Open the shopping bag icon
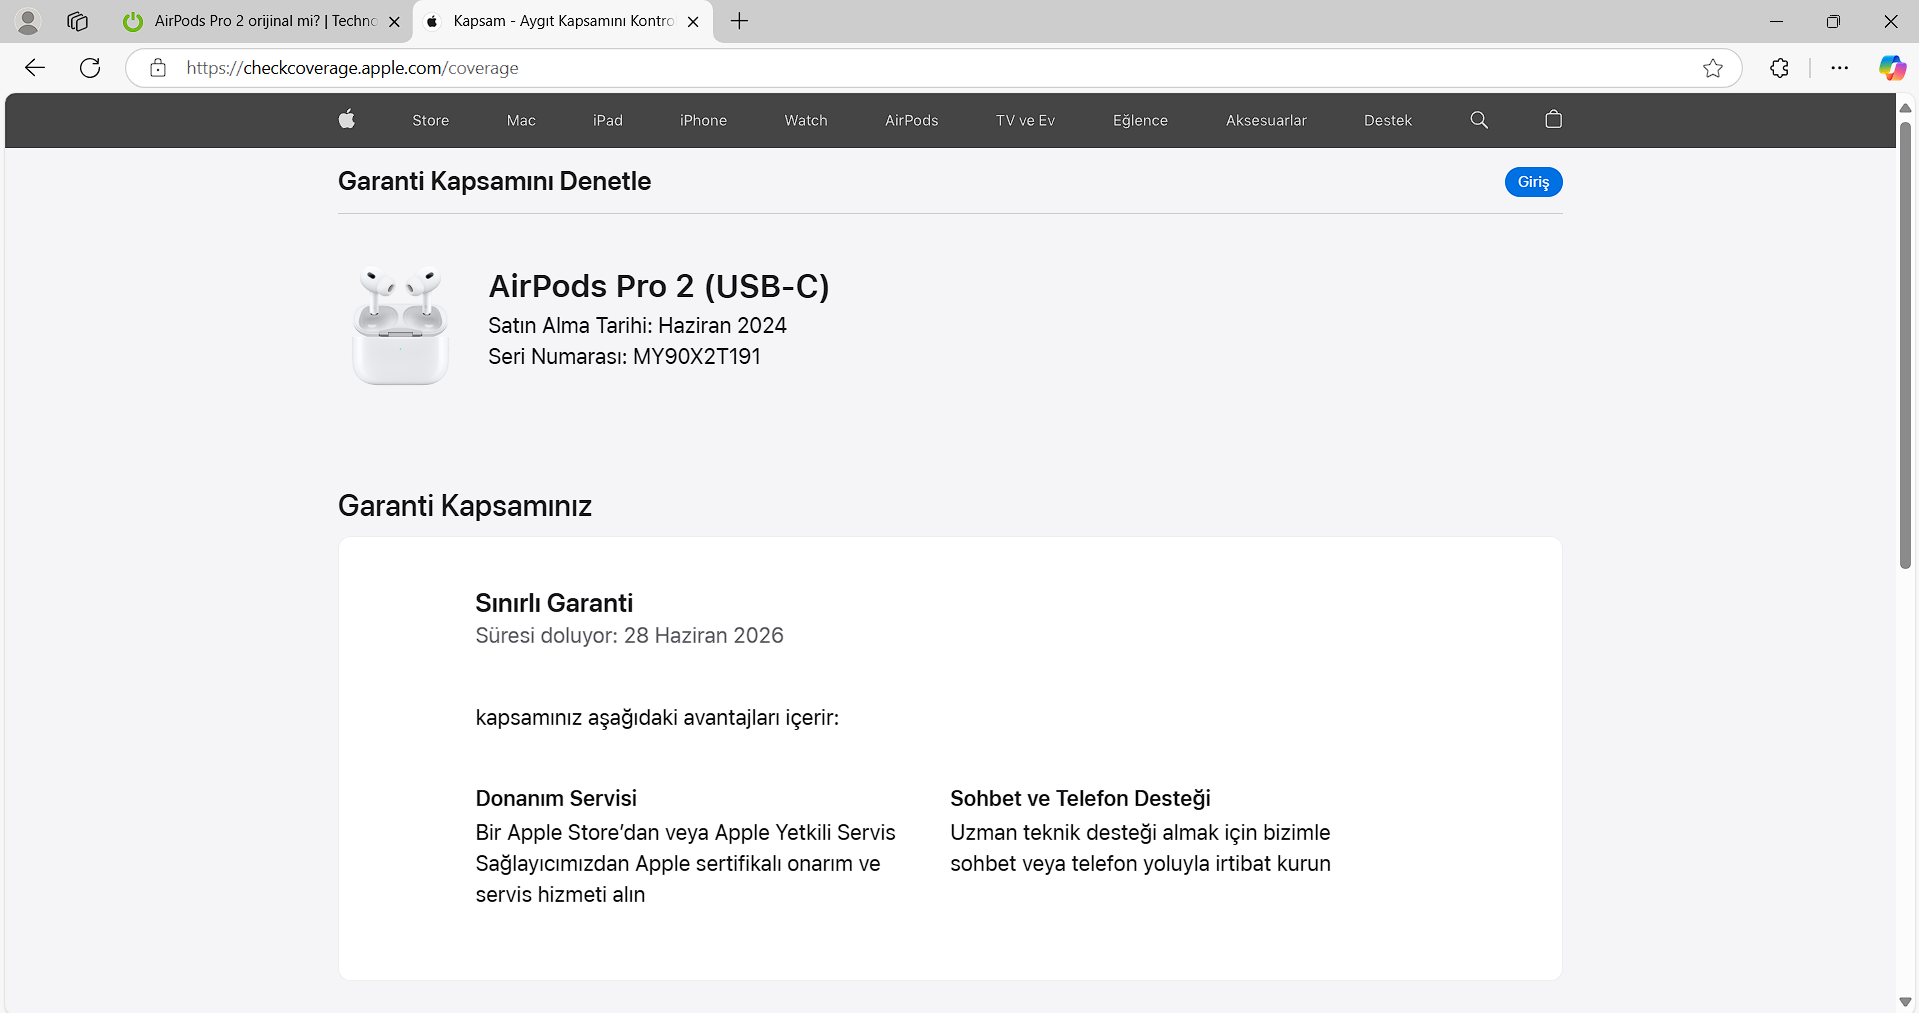This screenshot has height=1013, width=1919. (1553, 120)
